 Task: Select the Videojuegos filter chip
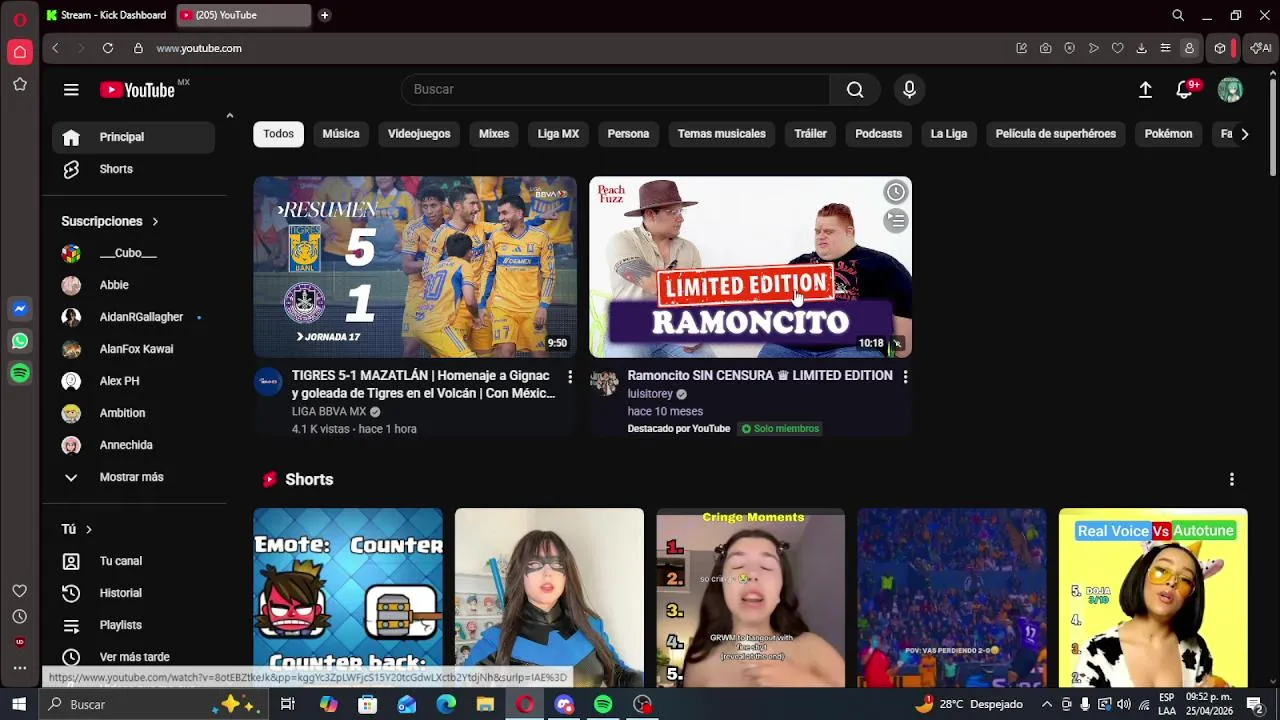[x=419, y=134]
